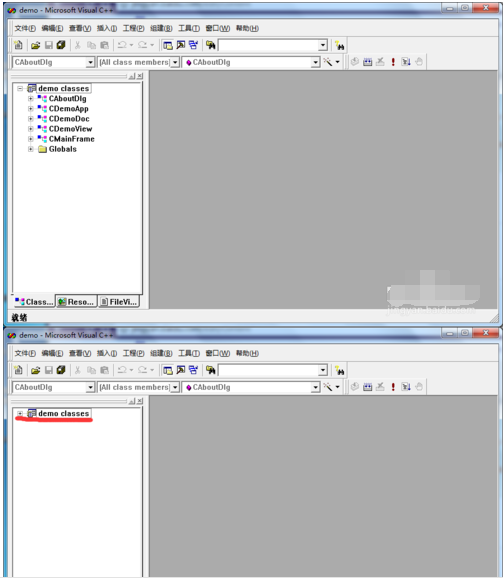Switch to ResourceView tab in top window

pyautogui.click(x=76, y=302)
